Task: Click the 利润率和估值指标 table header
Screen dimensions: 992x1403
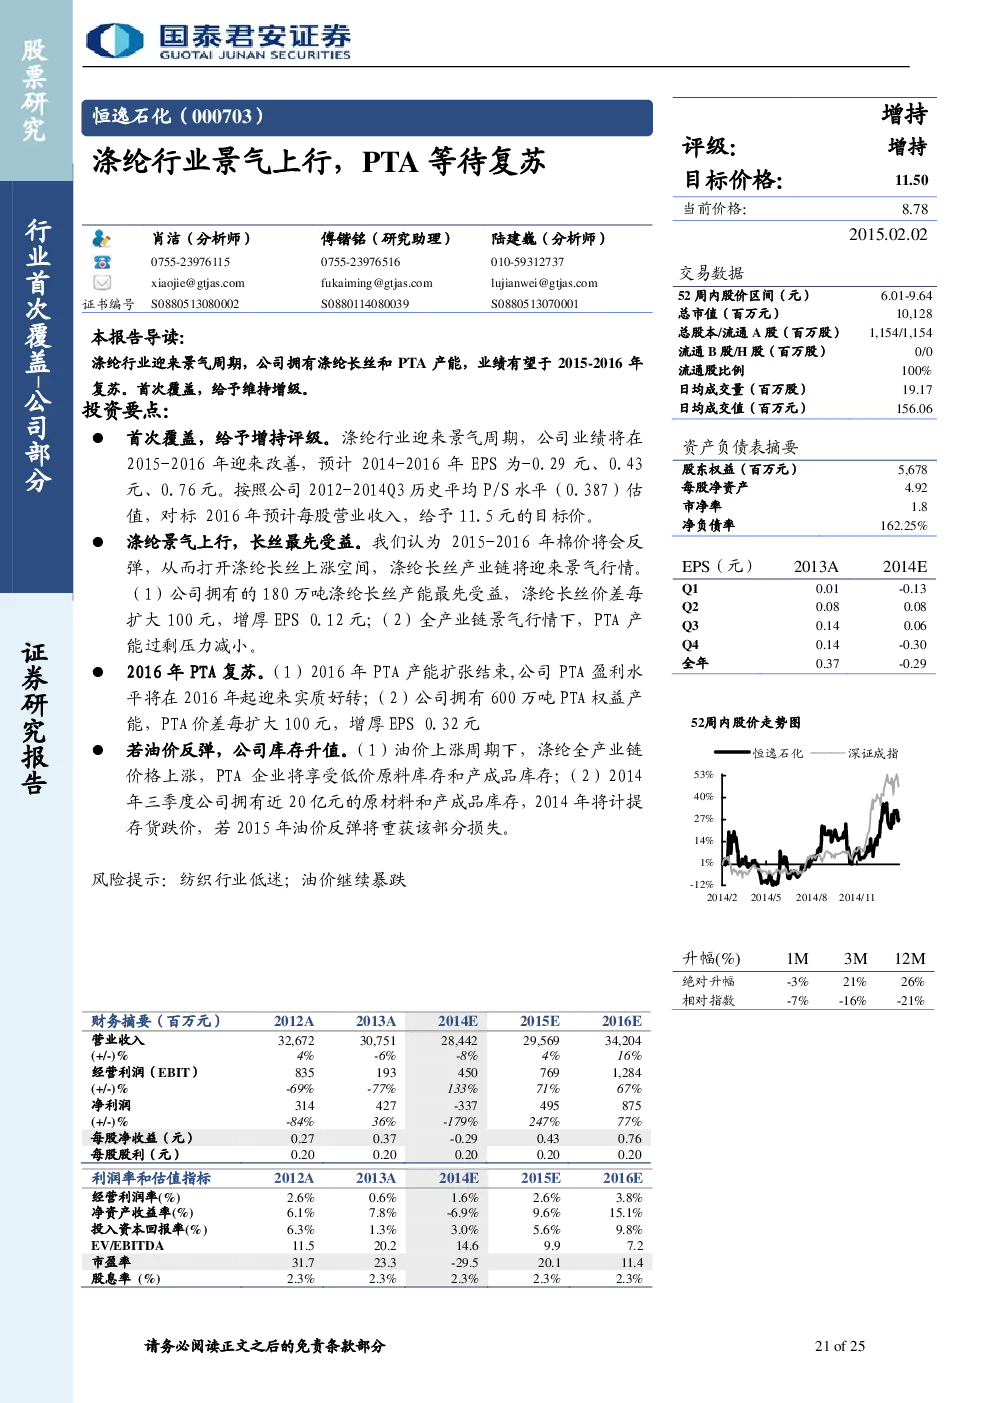Action: coord(151,1178)
